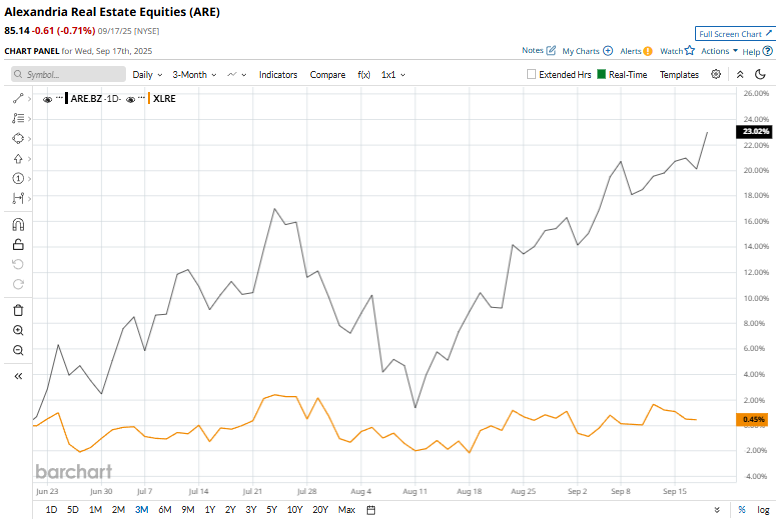Image resolution: width=776 pixels, height=522 pixels.
Task: Delete drawings with the trash icon
Action: pos(18,310)
